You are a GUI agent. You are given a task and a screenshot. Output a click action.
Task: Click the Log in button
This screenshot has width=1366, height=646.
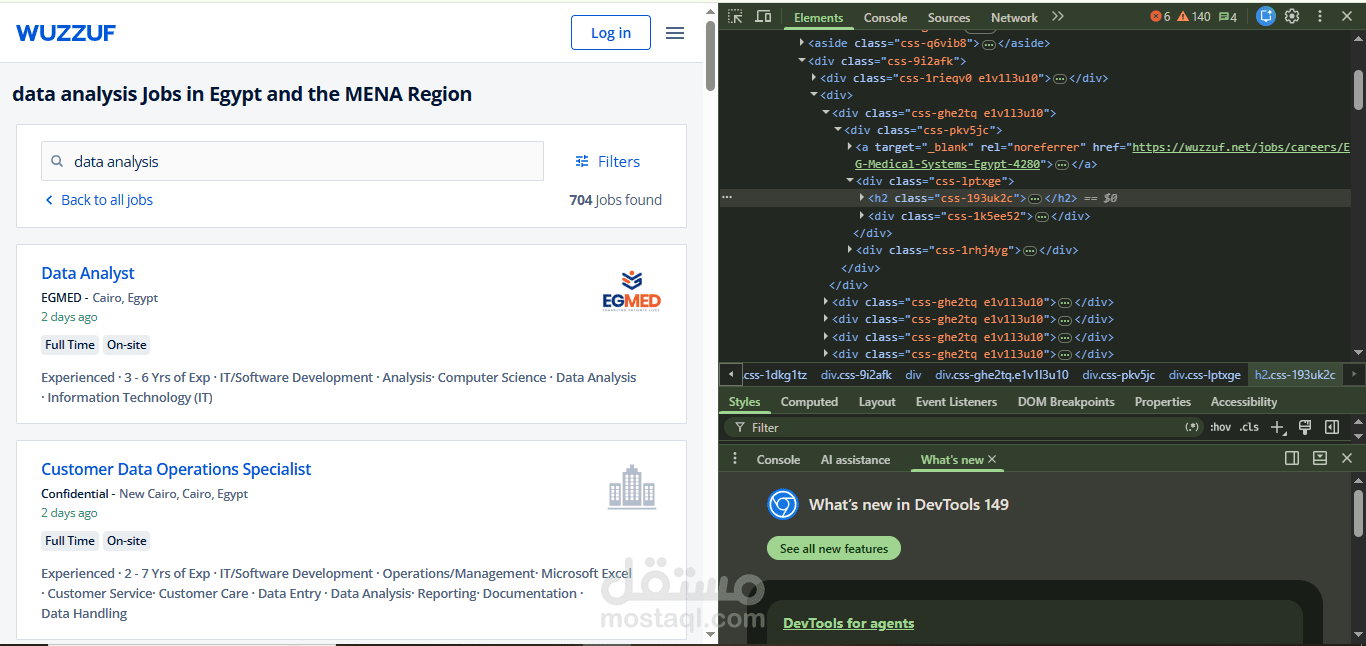(x=611, y=32)
